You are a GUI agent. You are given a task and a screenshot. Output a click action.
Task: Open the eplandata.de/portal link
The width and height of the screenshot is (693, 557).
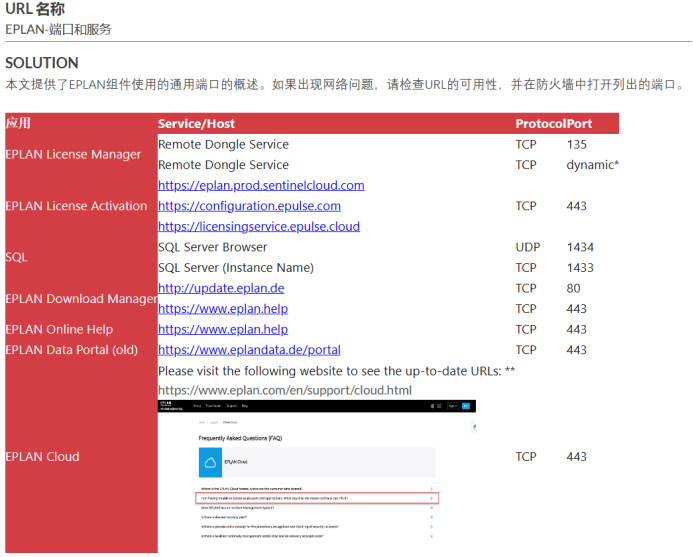pyautogui.click(x=249, y=350)
